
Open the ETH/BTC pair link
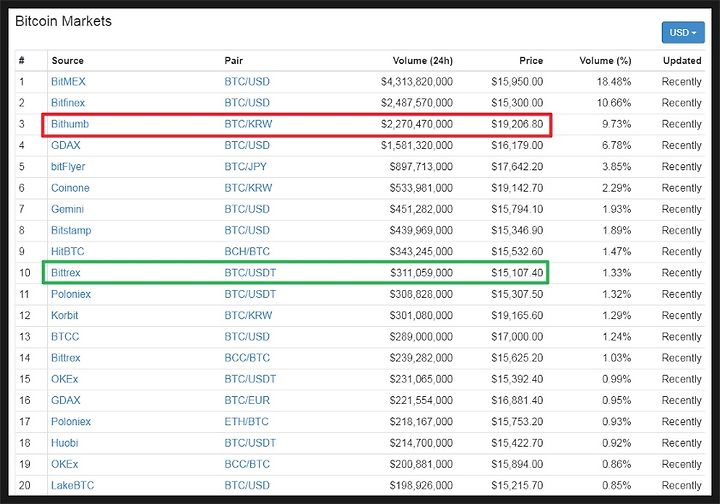[247, 421]
